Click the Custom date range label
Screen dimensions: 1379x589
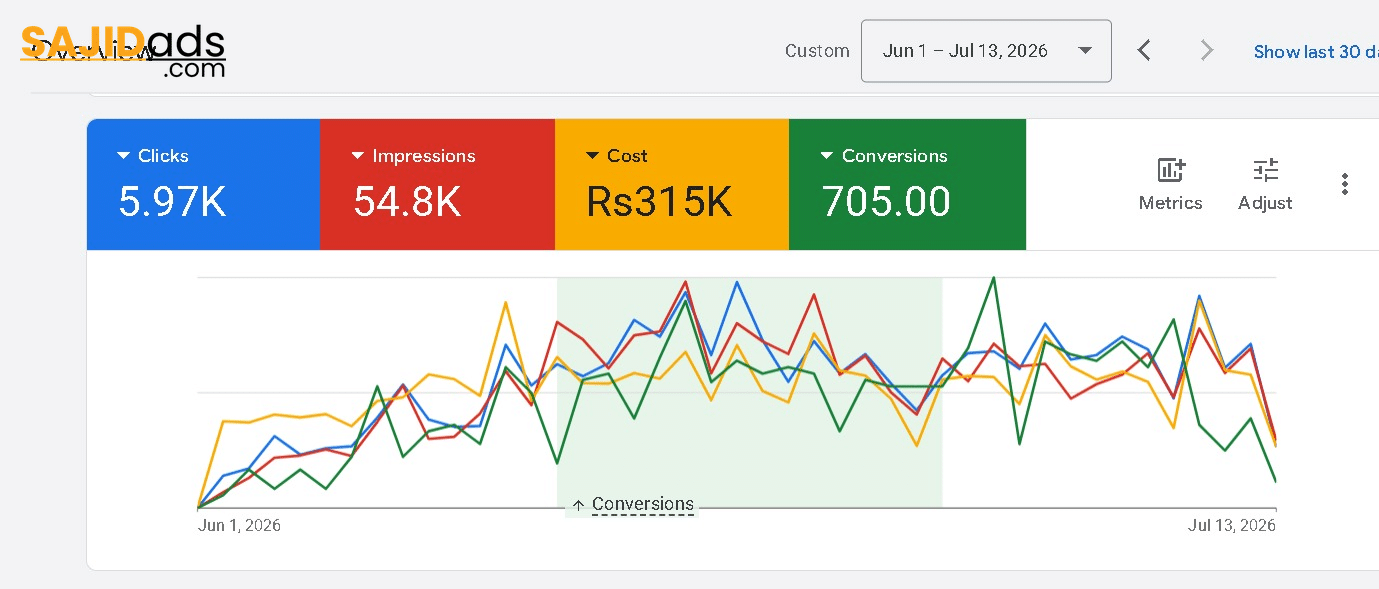[x=817, y=51]
